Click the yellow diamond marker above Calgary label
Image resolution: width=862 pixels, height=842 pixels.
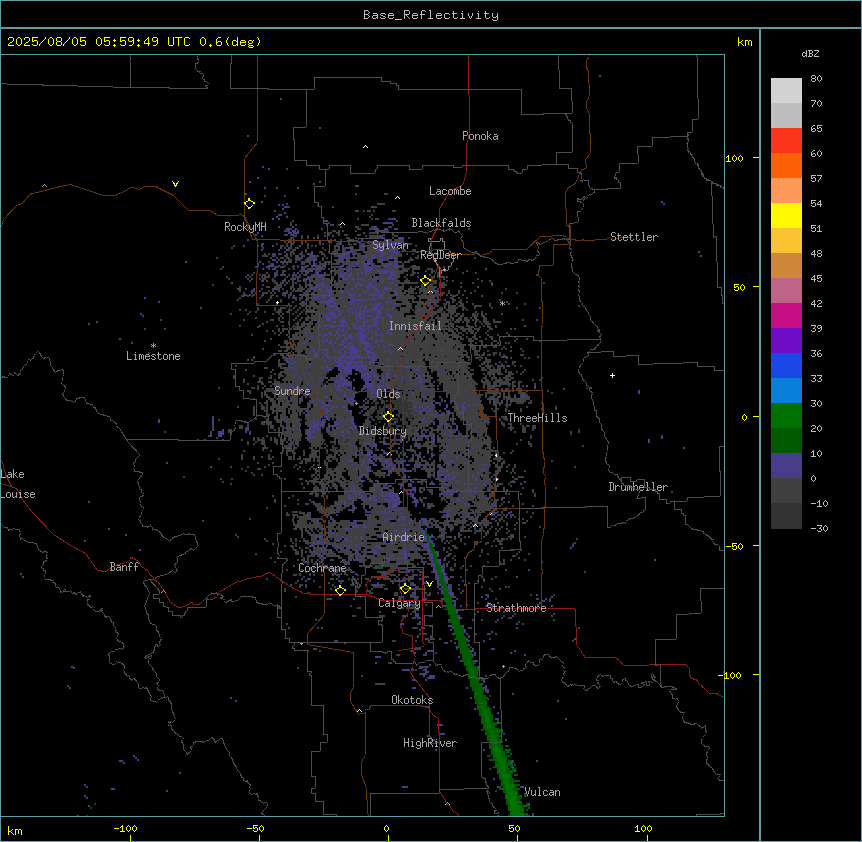405,589
